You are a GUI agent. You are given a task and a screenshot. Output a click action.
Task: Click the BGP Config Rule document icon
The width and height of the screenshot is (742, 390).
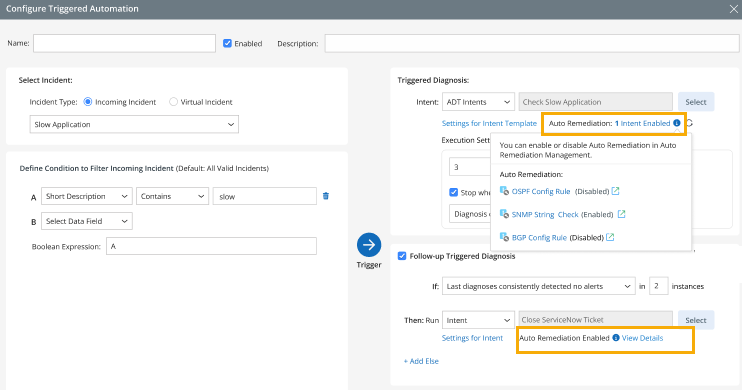pyautogui.click(x=504, y=237)
